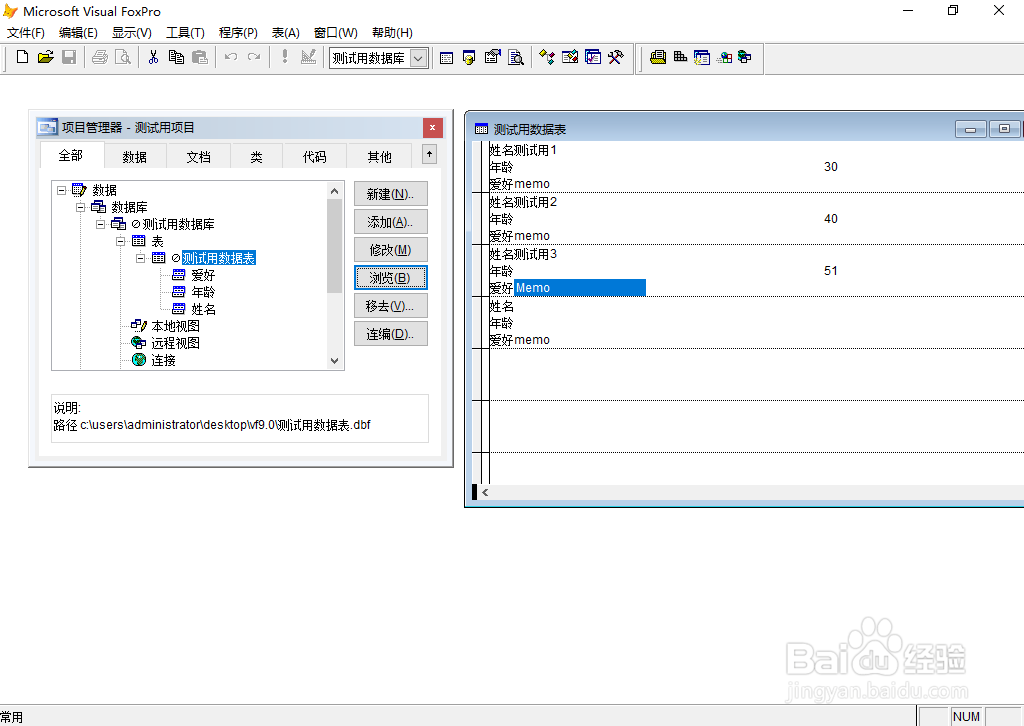The width and height of the screenshot is (1024, 726).
Task: Select 远程视图 in project tree
Action: click(175, 343)
